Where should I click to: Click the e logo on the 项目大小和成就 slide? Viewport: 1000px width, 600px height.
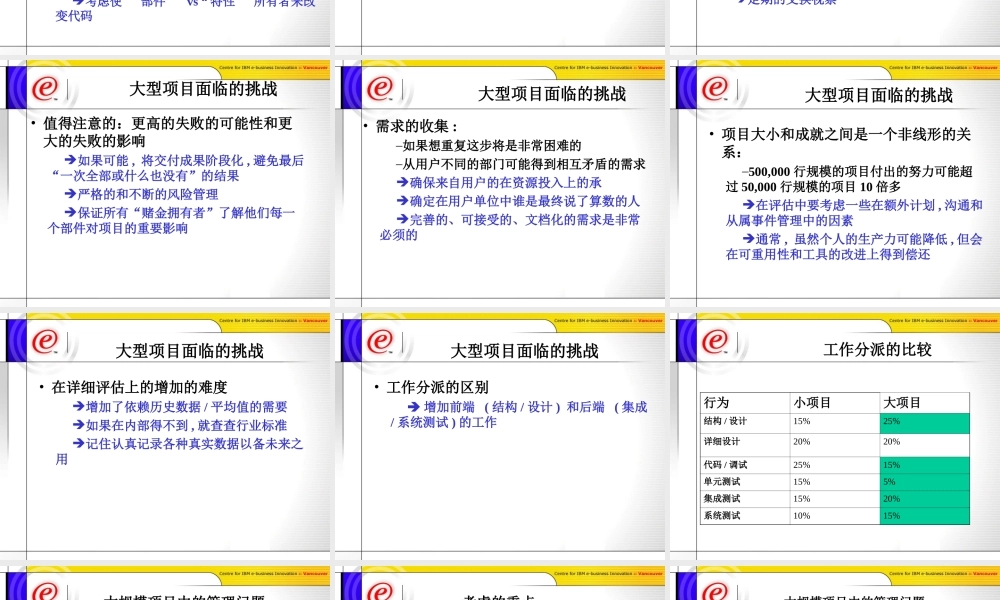[x=715, y=88]
